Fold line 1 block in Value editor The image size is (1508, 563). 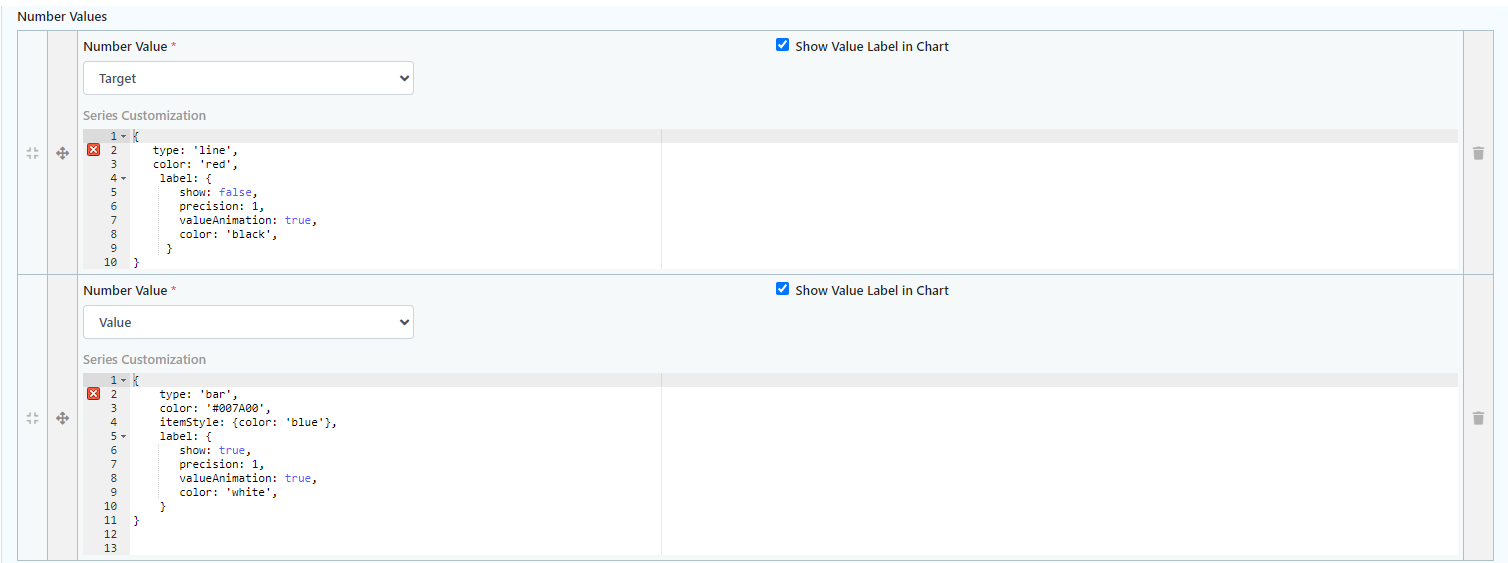124,380
